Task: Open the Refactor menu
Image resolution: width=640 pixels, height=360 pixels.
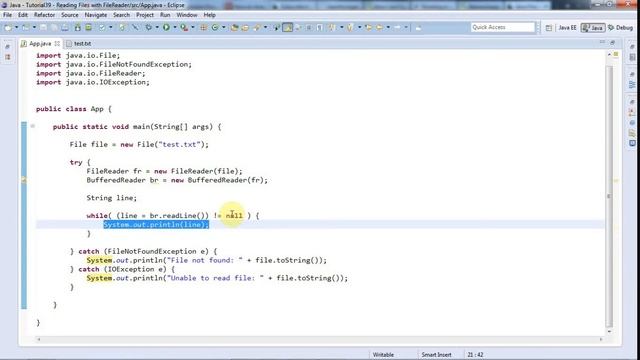Action: (44, 15)
